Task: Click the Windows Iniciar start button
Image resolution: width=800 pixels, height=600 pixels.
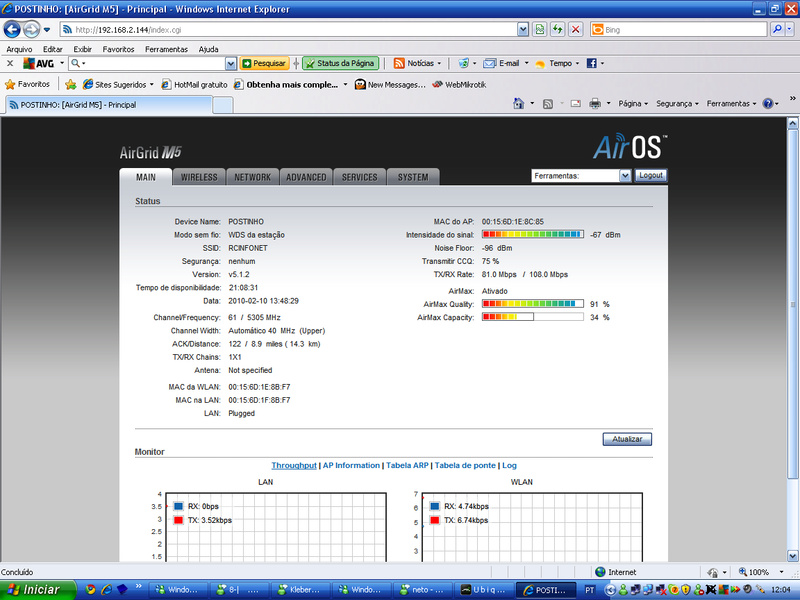Action: [38, 590]
